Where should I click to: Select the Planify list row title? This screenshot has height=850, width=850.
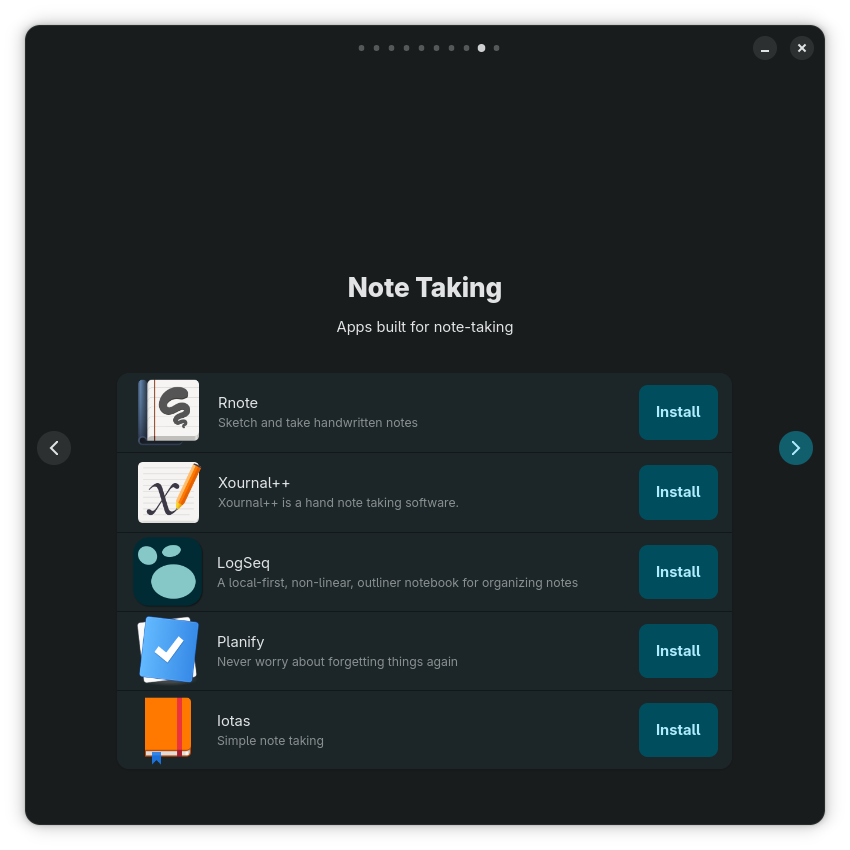[240, 642]
